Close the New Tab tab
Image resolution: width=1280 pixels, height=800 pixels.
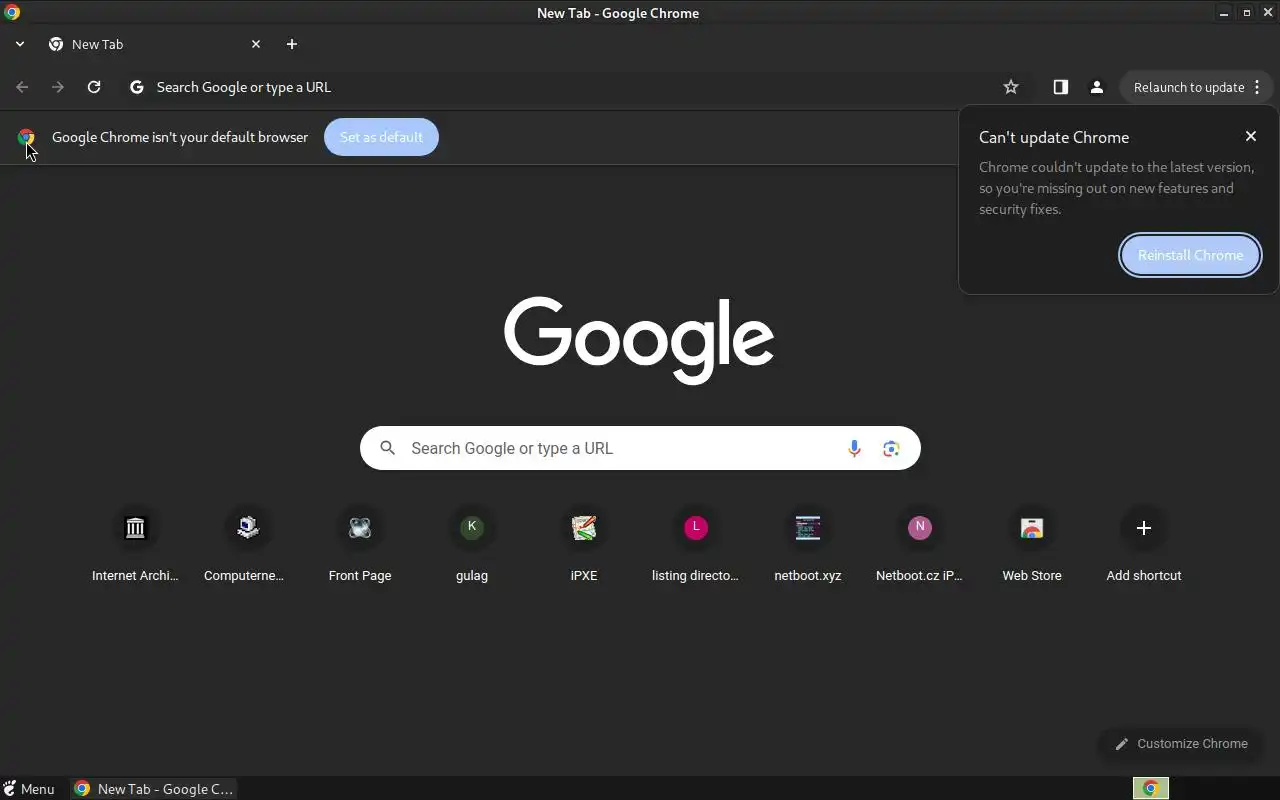pos(256,44)
